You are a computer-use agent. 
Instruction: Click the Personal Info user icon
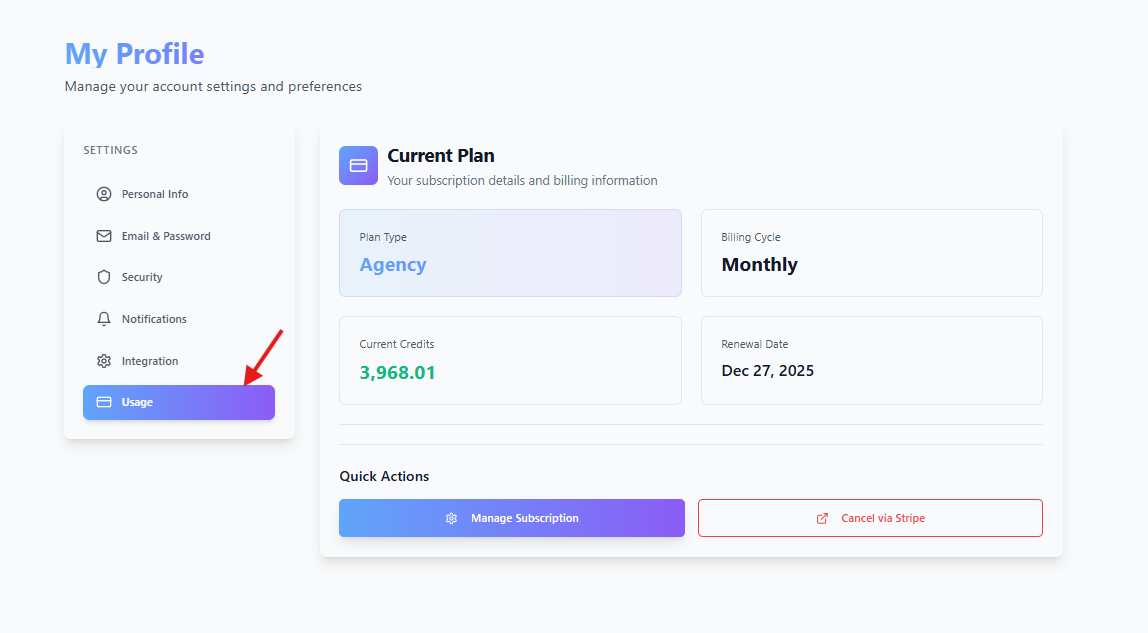point(104,194)
